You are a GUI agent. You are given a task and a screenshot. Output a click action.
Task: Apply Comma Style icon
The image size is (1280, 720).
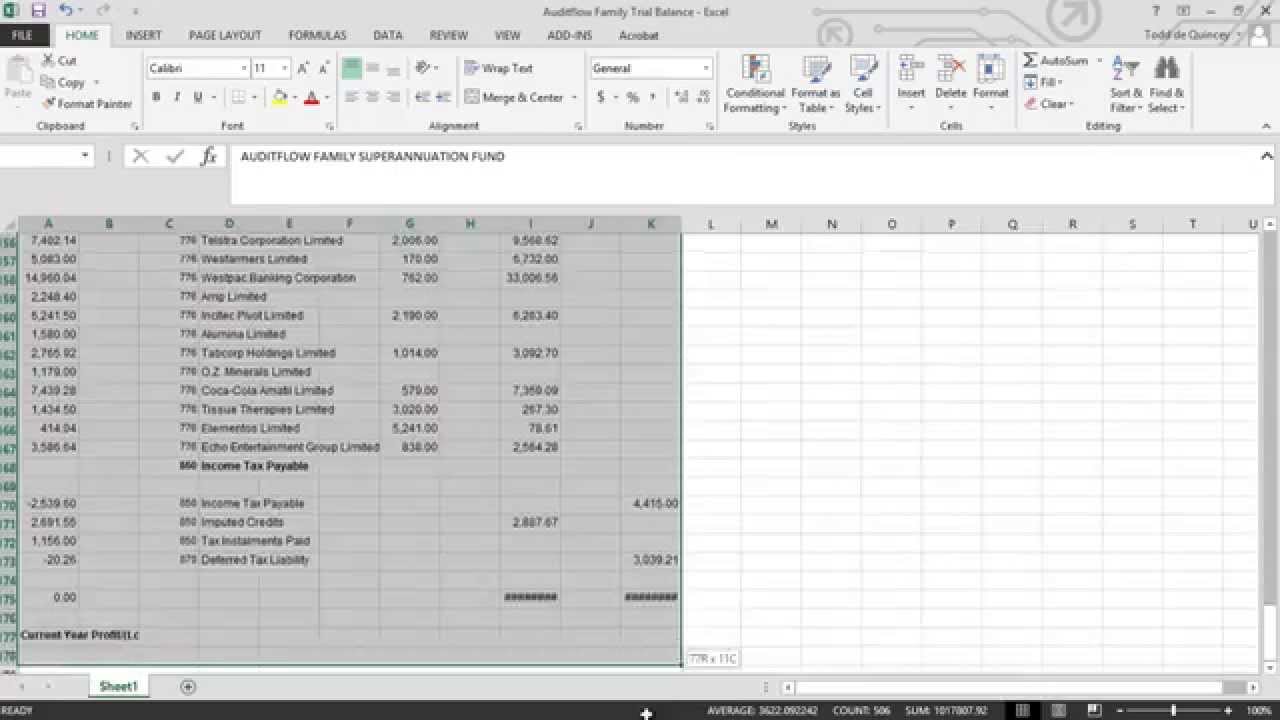point(653,97)
